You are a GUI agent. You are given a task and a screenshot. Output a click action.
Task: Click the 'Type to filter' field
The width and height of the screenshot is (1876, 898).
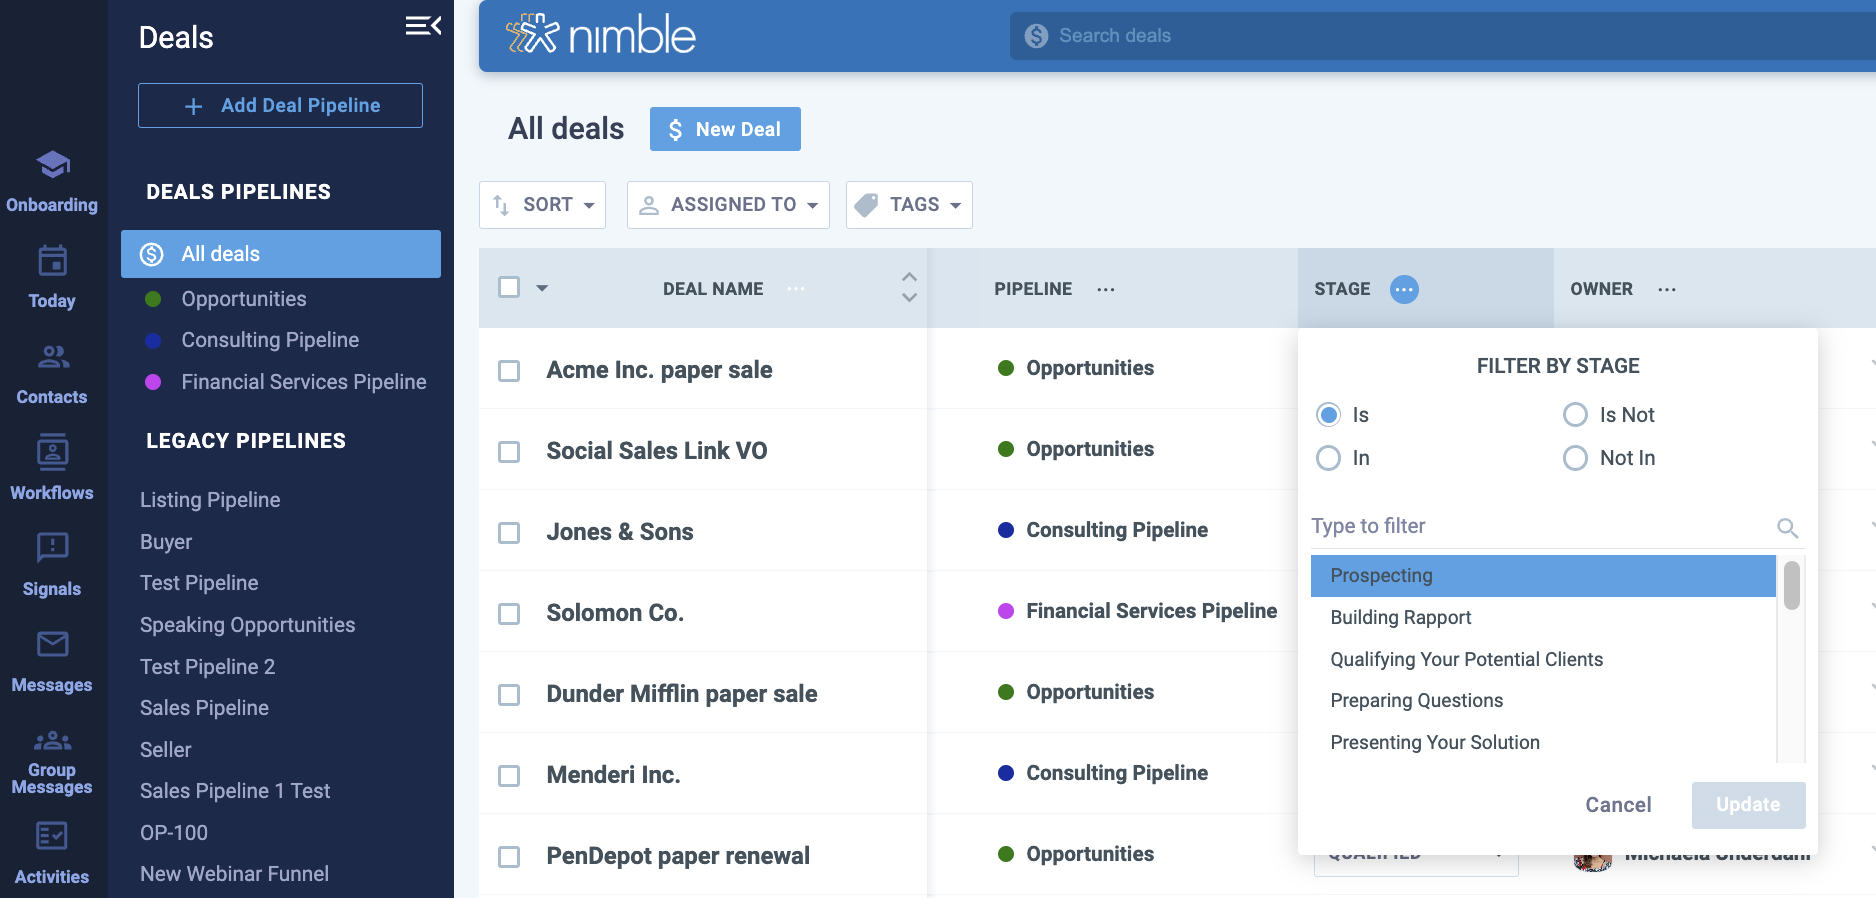(1540, 526)
